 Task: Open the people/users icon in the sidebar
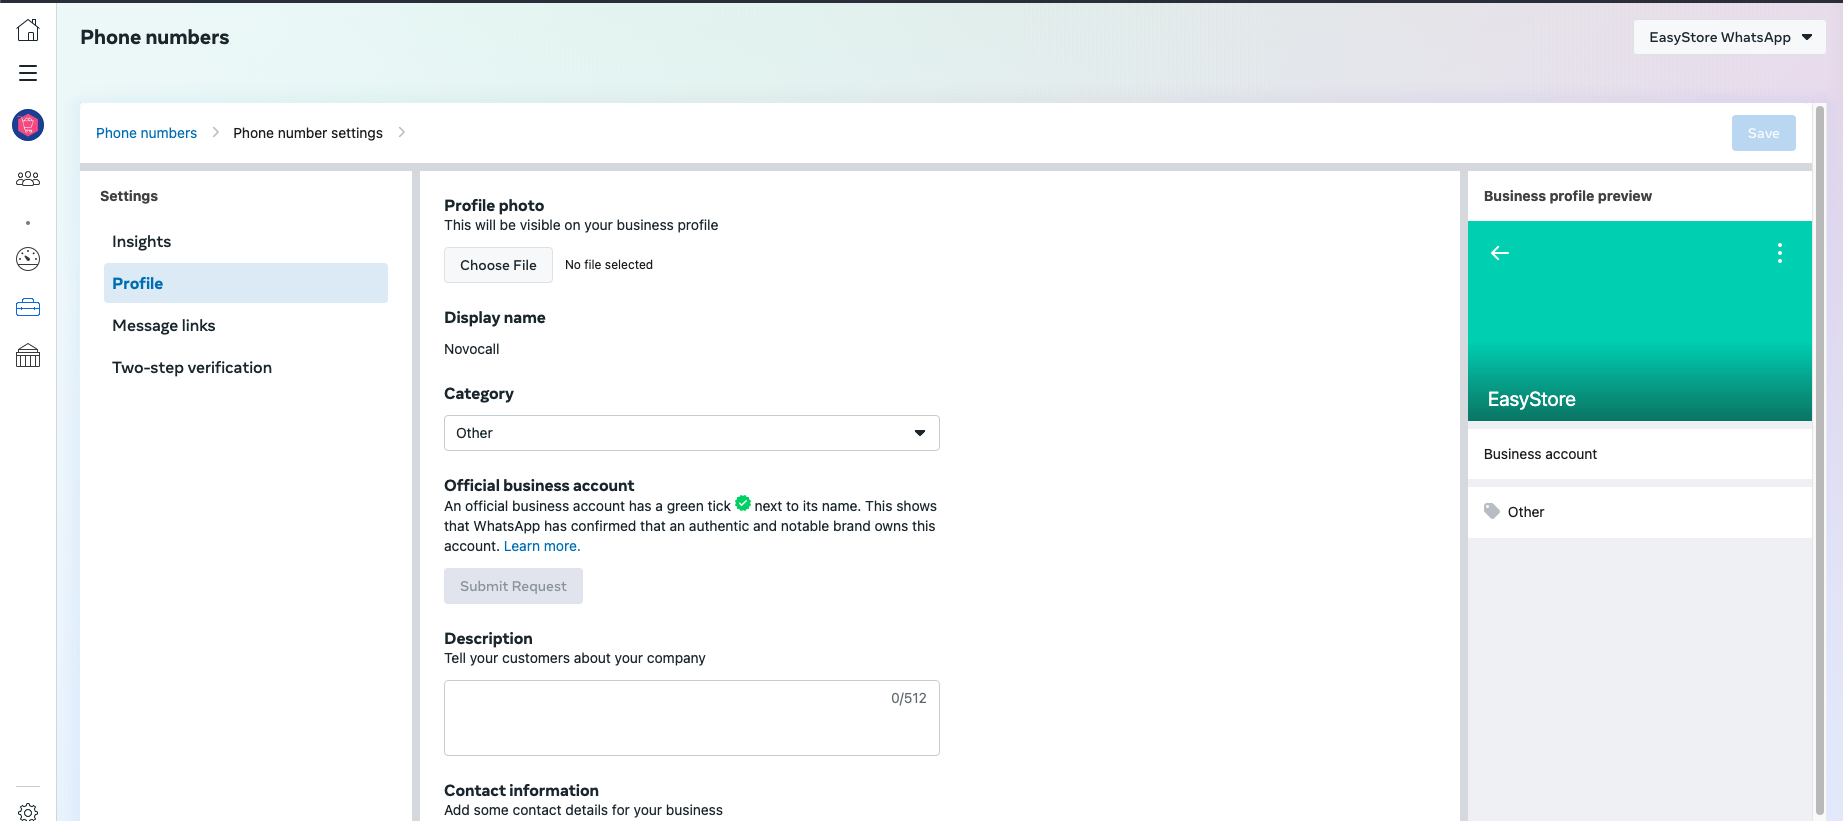pos(28,178)
